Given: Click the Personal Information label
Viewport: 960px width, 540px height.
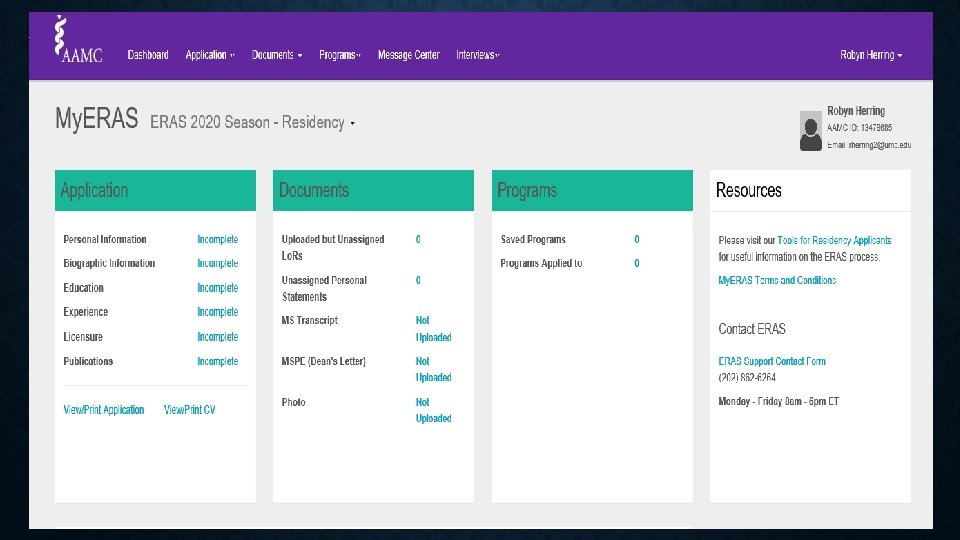Looking at the screenshot, I should coord(105,239).
